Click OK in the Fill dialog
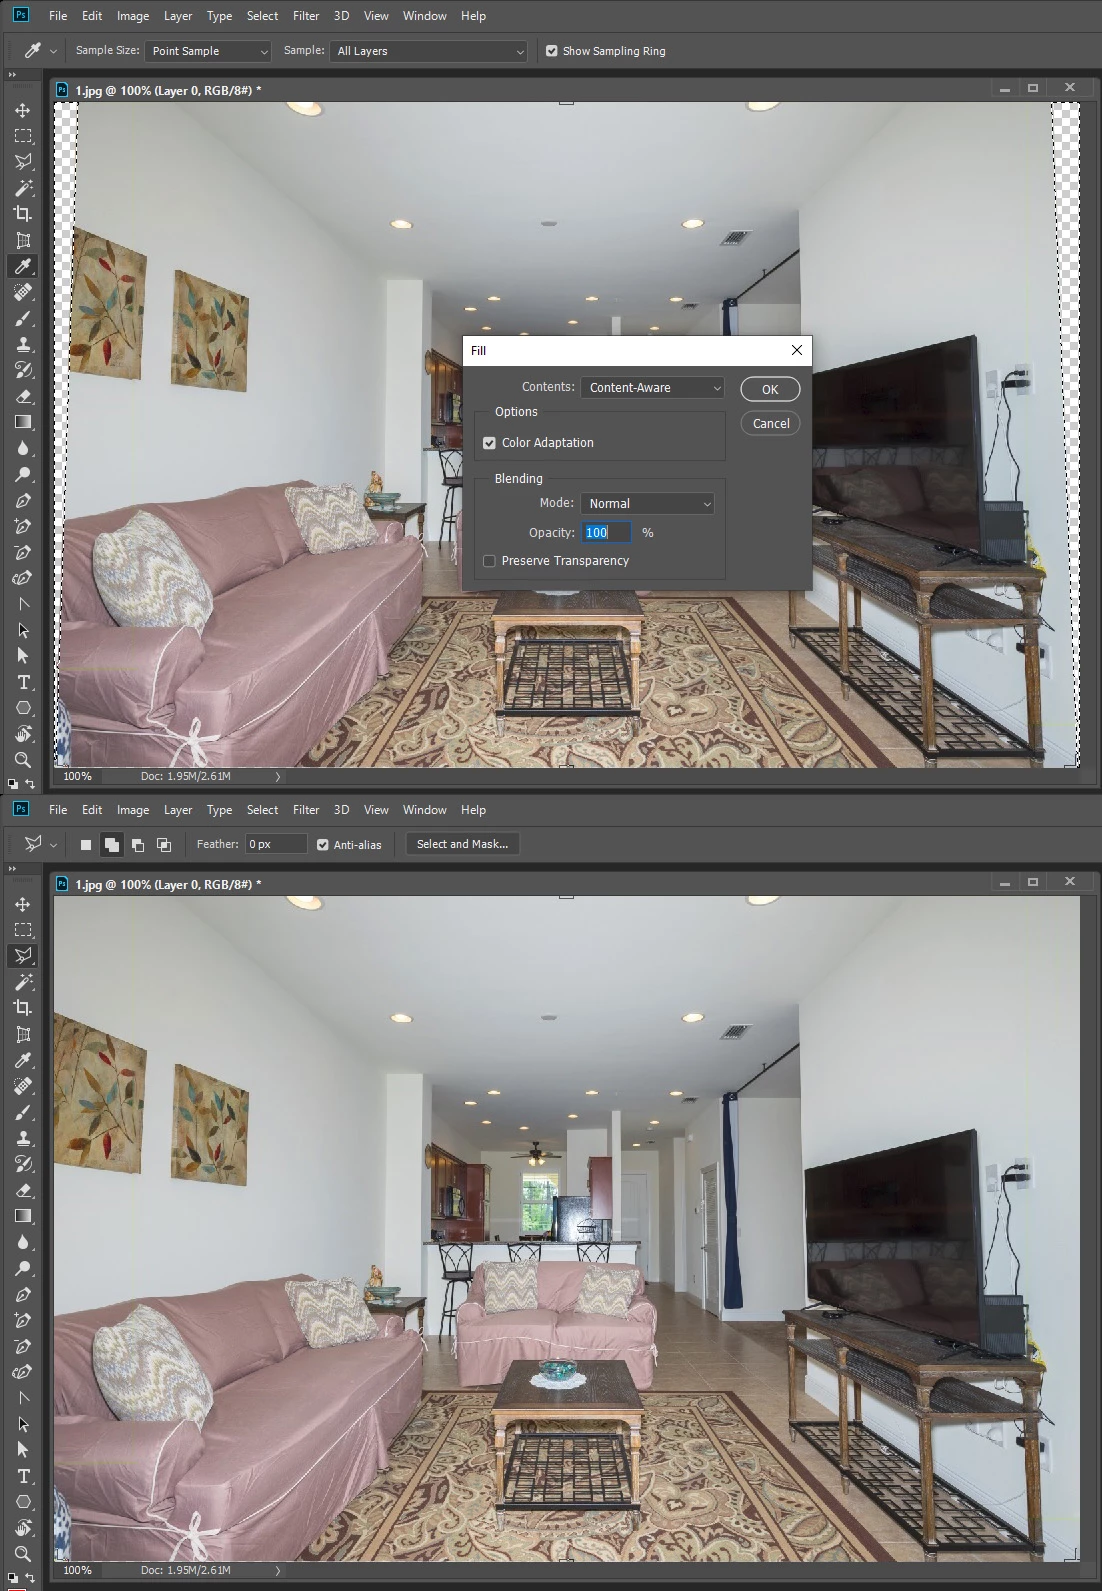 (x=770, y=389)
